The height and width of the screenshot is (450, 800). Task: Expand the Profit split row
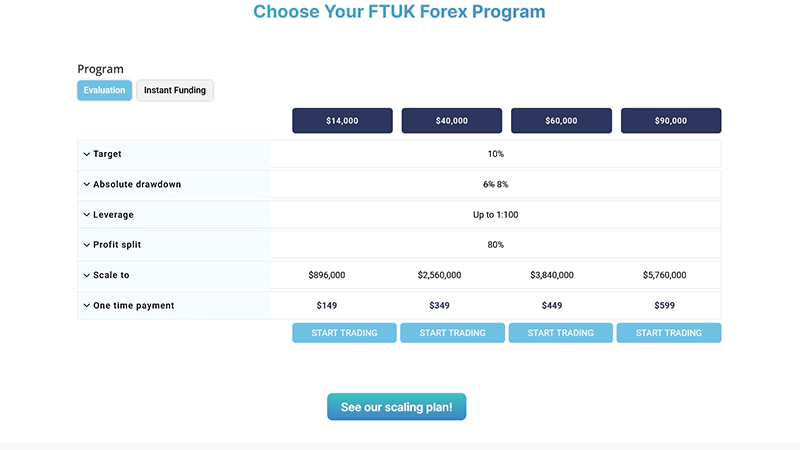[x=87, y=245]
